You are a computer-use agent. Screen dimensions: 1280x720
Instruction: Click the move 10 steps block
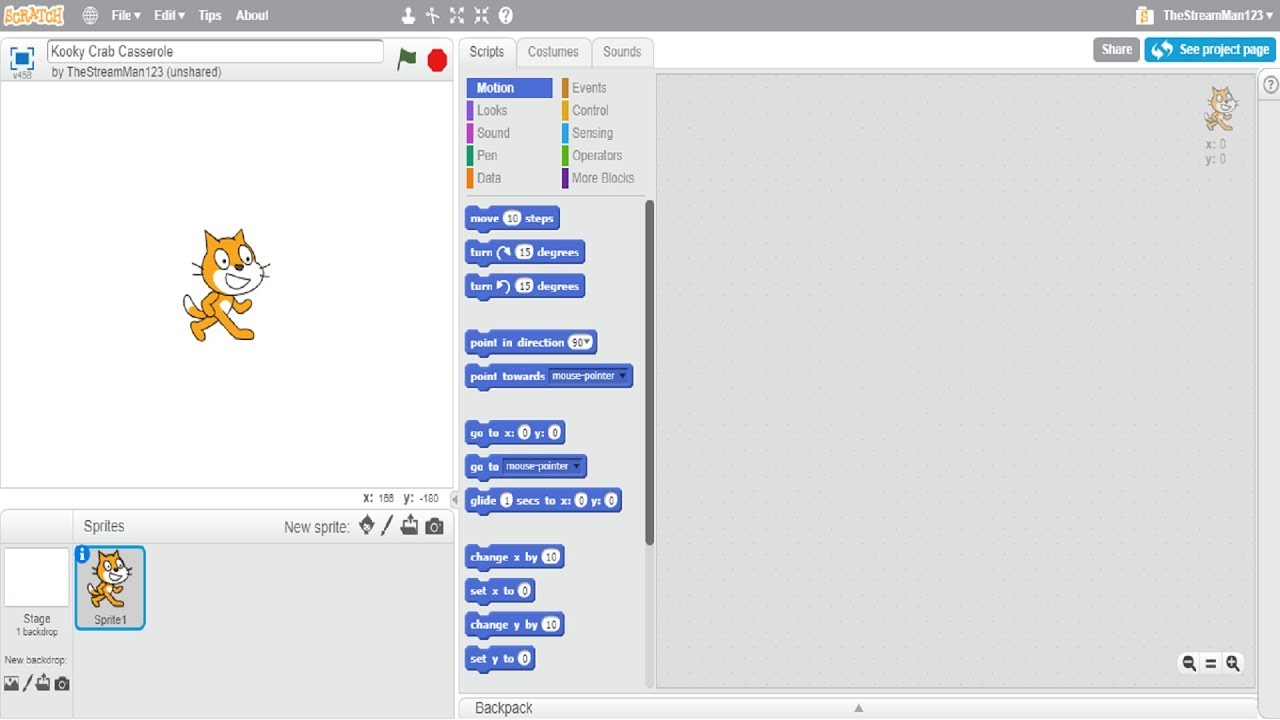512,219
